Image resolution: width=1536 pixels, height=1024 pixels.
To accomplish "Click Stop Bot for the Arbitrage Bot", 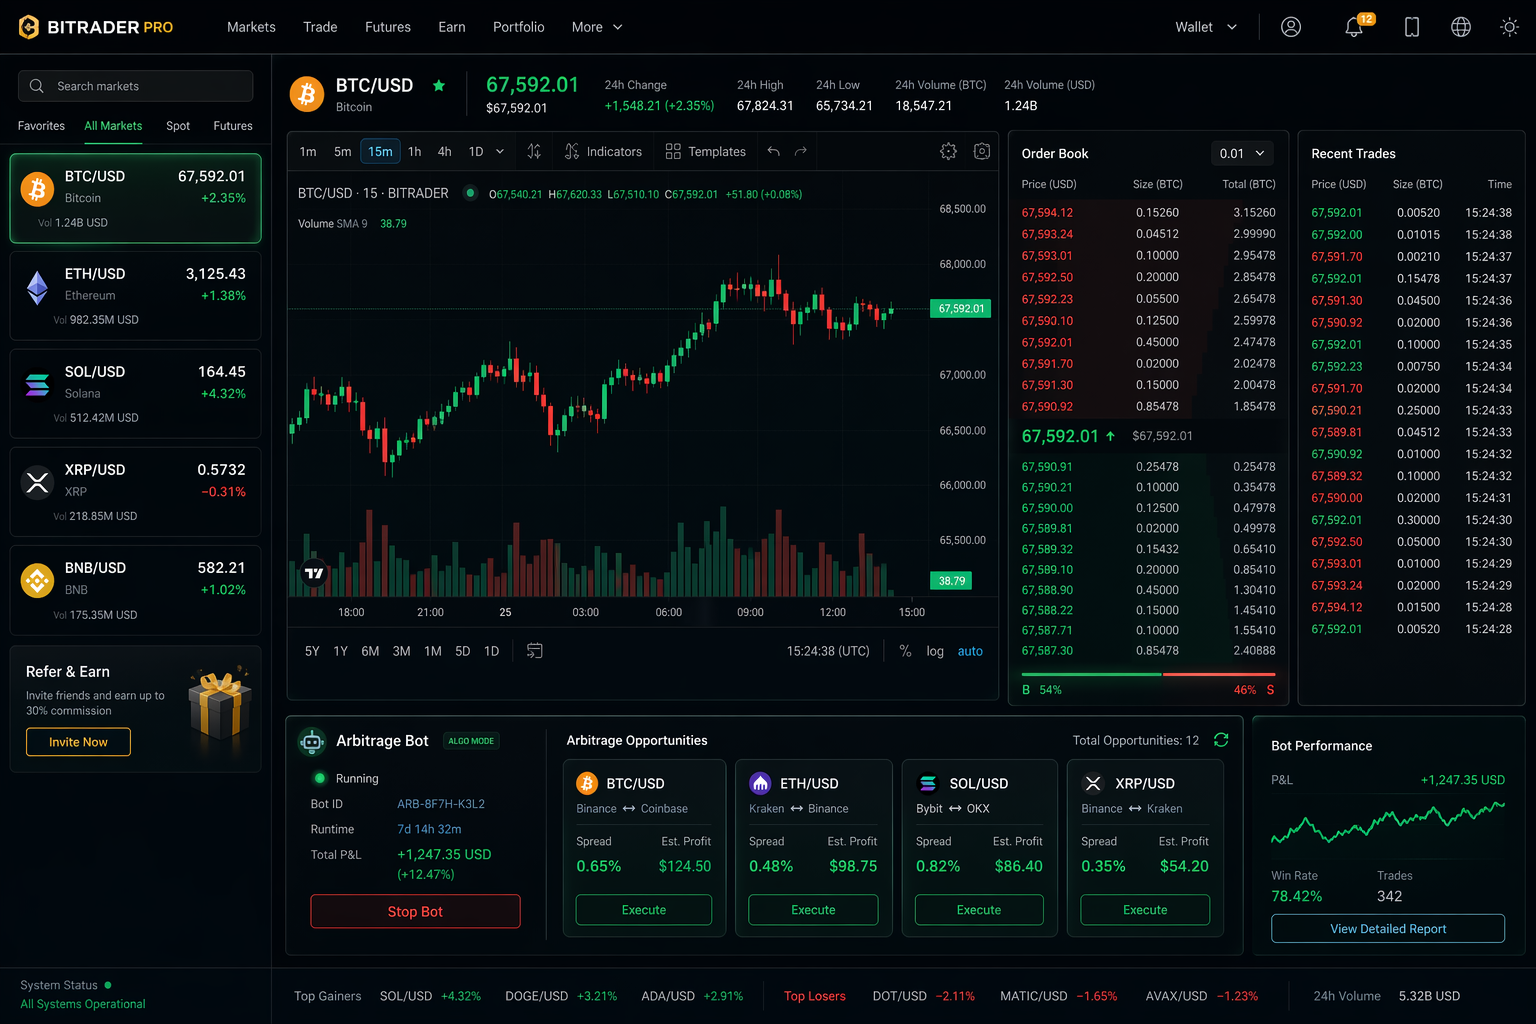I will 415,911.
